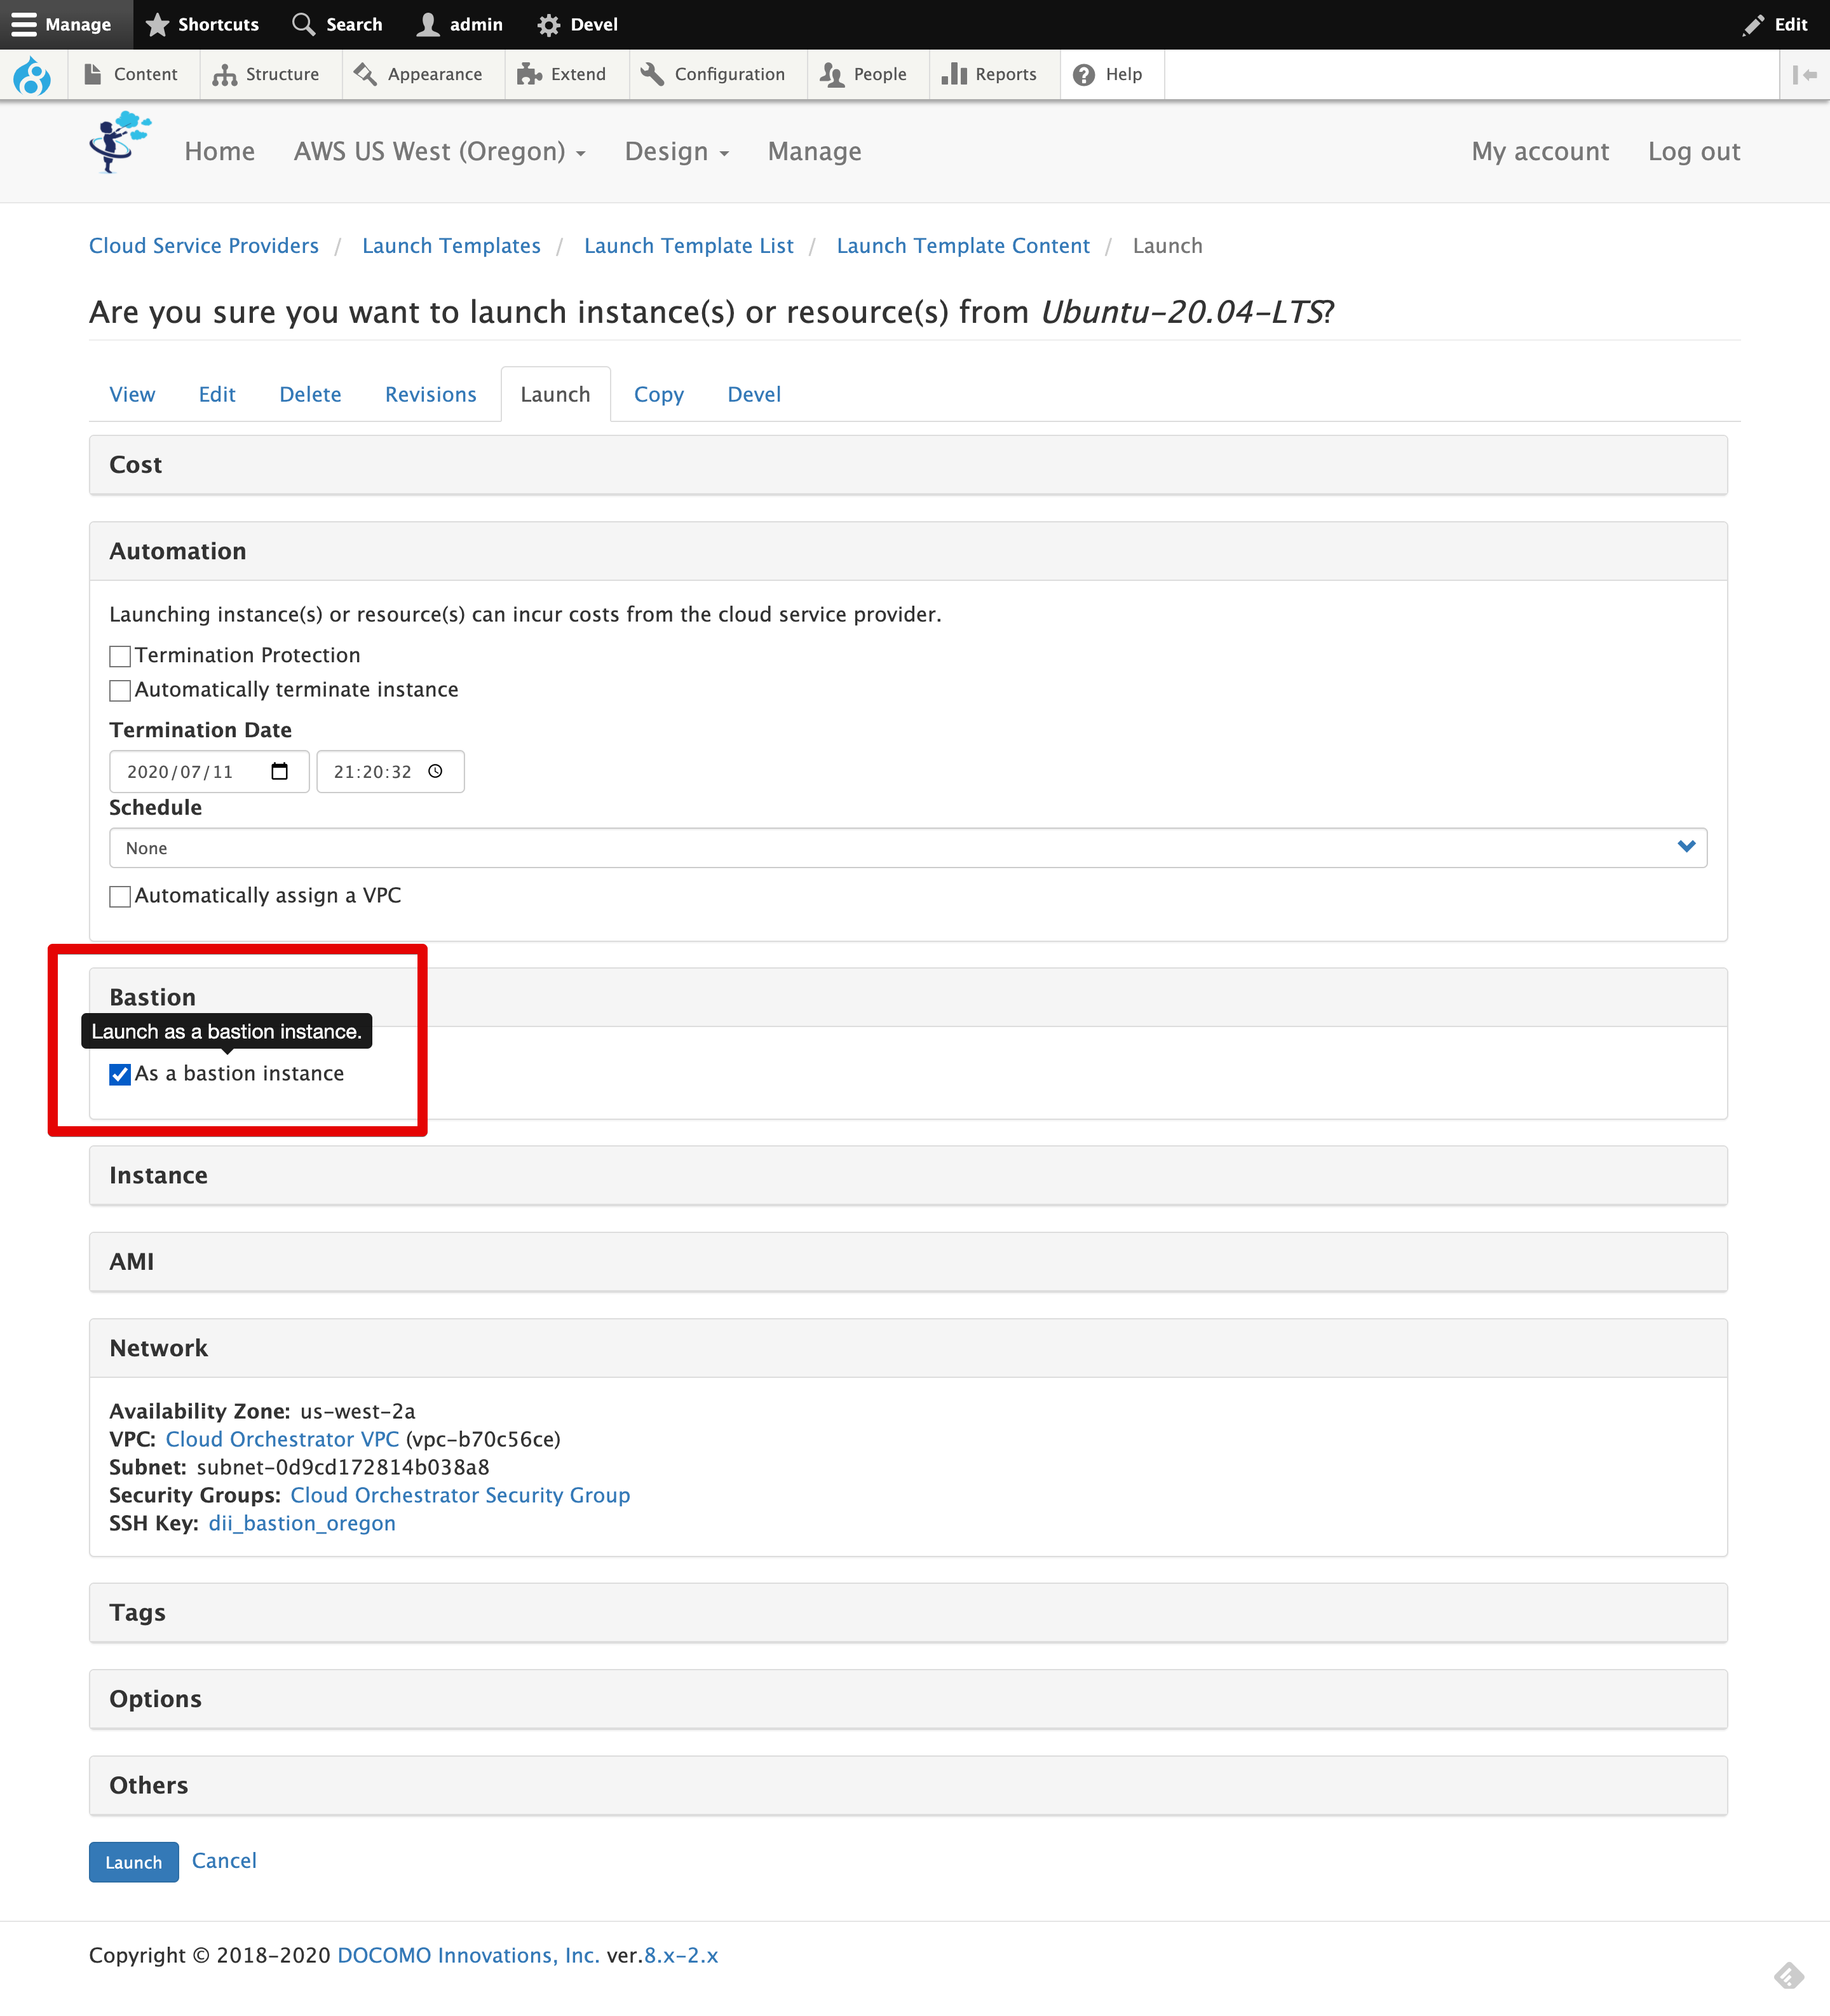Collapse the Automation section
This screenshot has width=1830, height=2016.
[x=908, y=551]
